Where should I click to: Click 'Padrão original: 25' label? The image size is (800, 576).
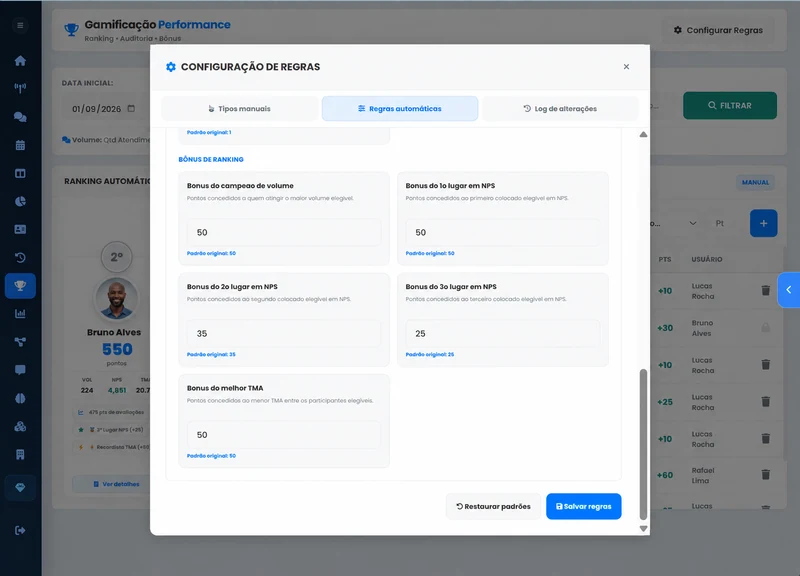point(430,354)
